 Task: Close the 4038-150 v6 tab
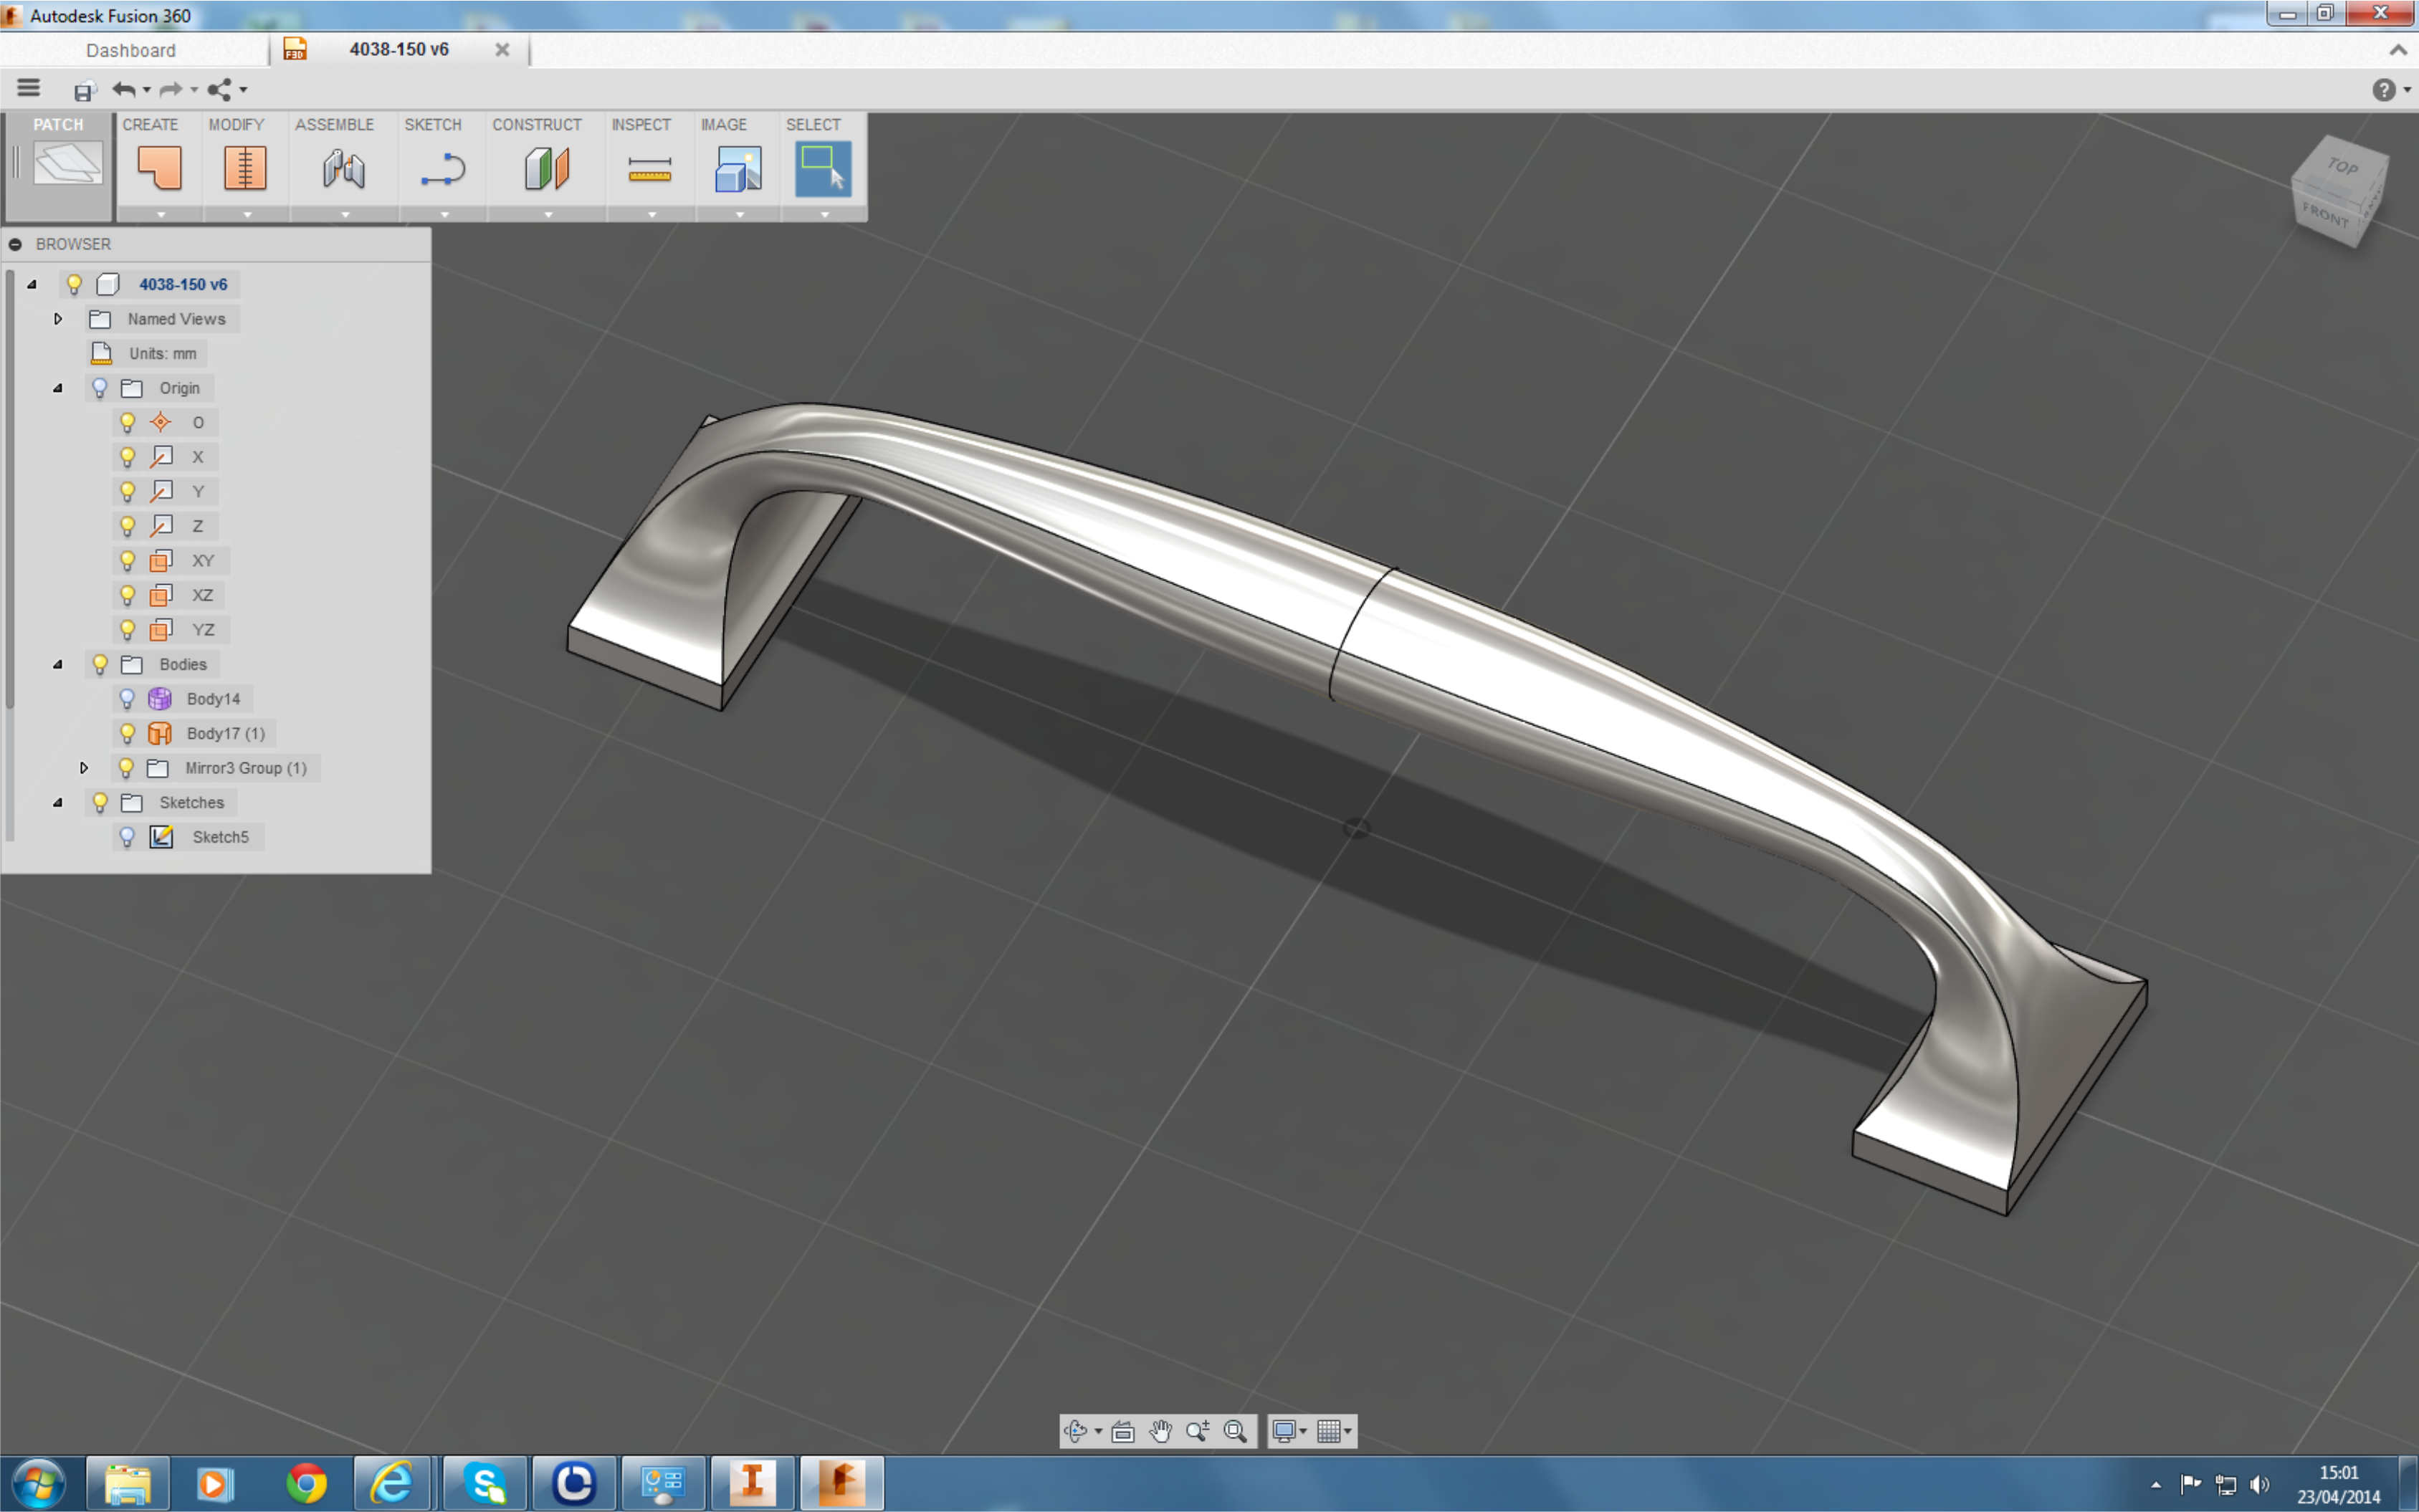(502, 49)
